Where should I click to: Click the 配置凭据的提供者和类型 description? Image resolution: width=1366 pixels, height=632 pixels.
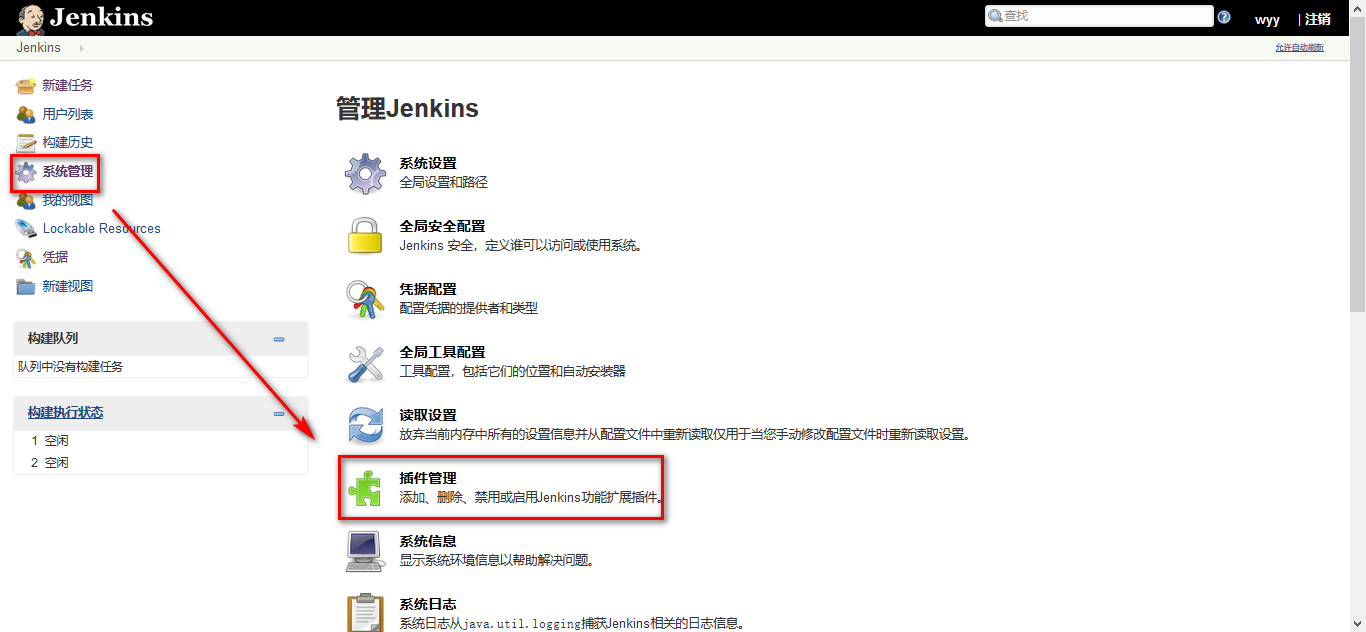point(468,308)
